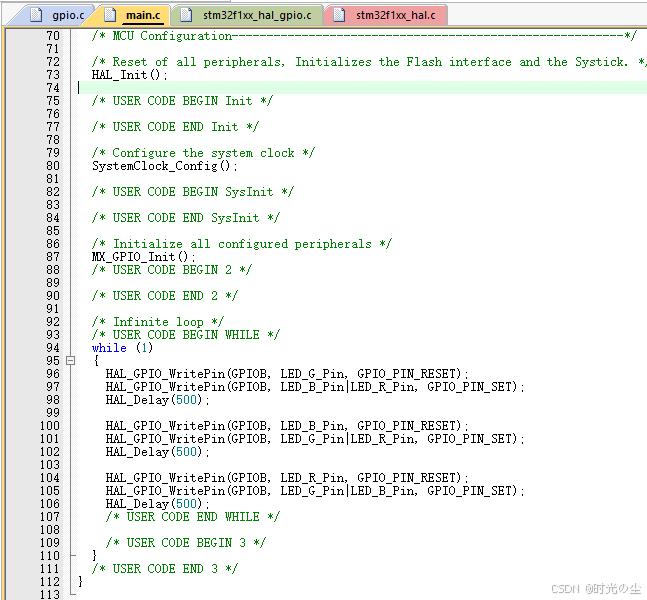Open the stm32f1xx_hal_gpio.c tab
The width and height of the screenshot is (647, 600).
tap(248, 15)
